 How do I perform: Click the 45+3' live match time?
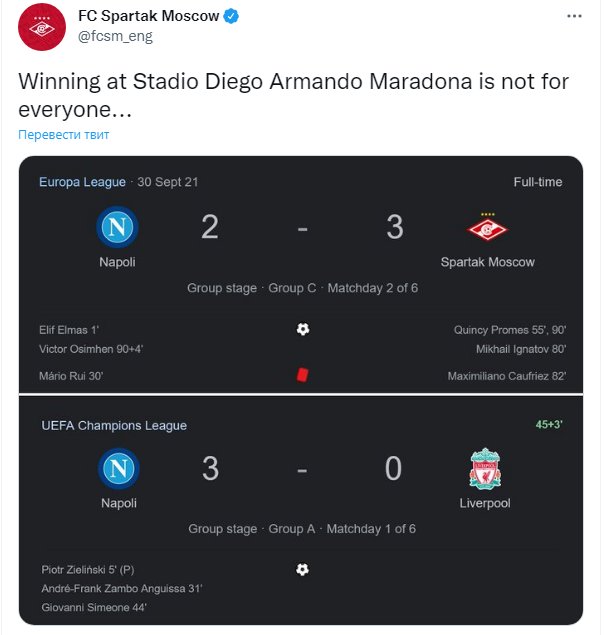pos(548,424)
